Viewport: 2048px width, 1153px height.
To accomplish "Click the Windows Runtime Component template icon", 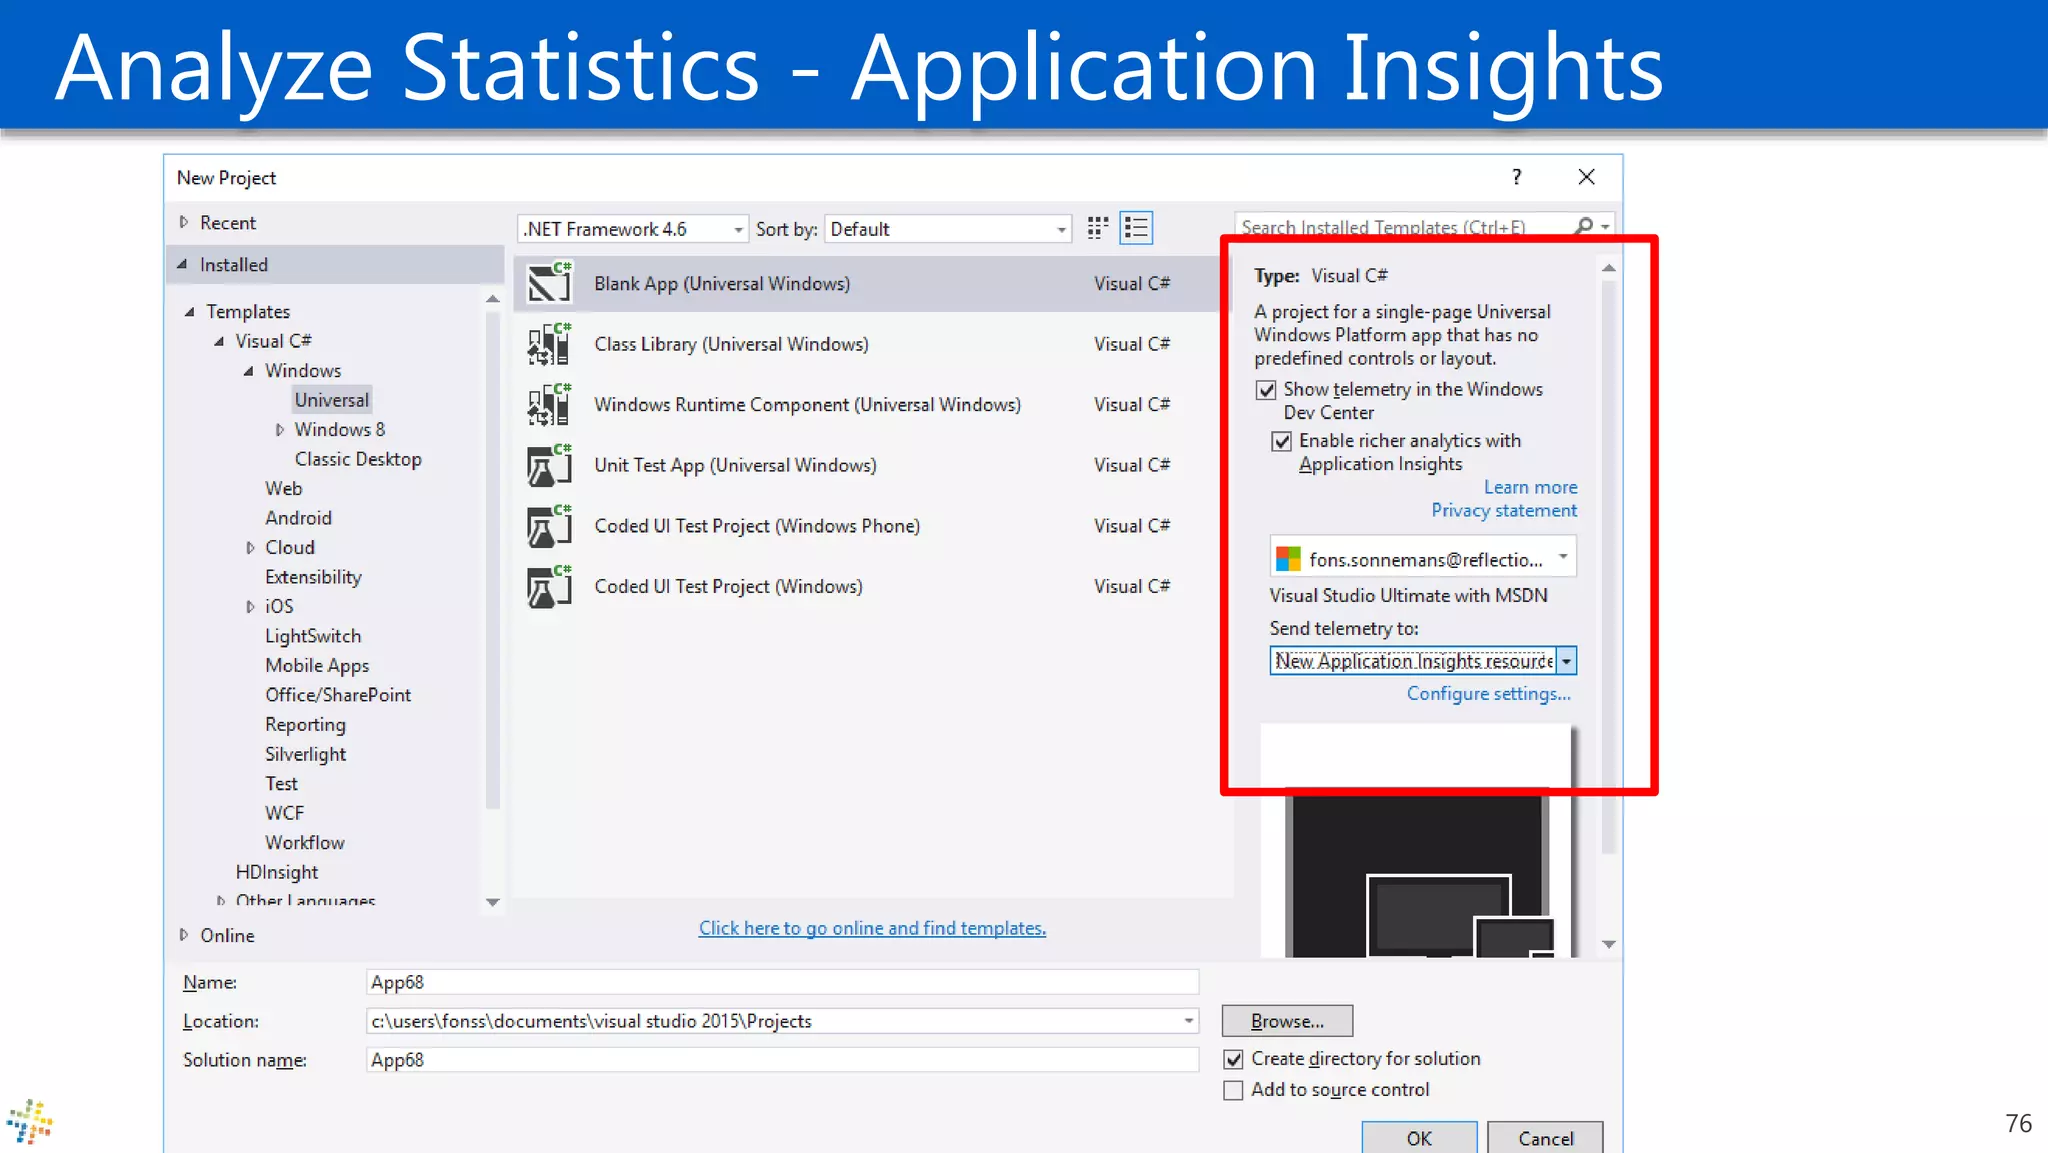I will (x=549, y=405).
